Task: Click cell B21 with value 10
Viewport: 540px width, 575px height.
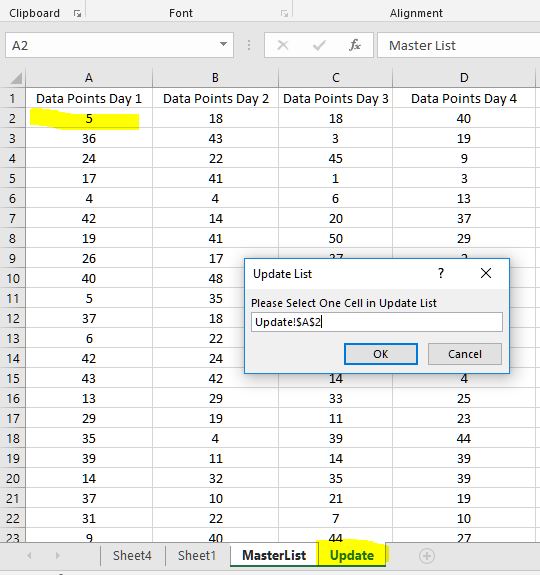Action: tap(216, 498)
